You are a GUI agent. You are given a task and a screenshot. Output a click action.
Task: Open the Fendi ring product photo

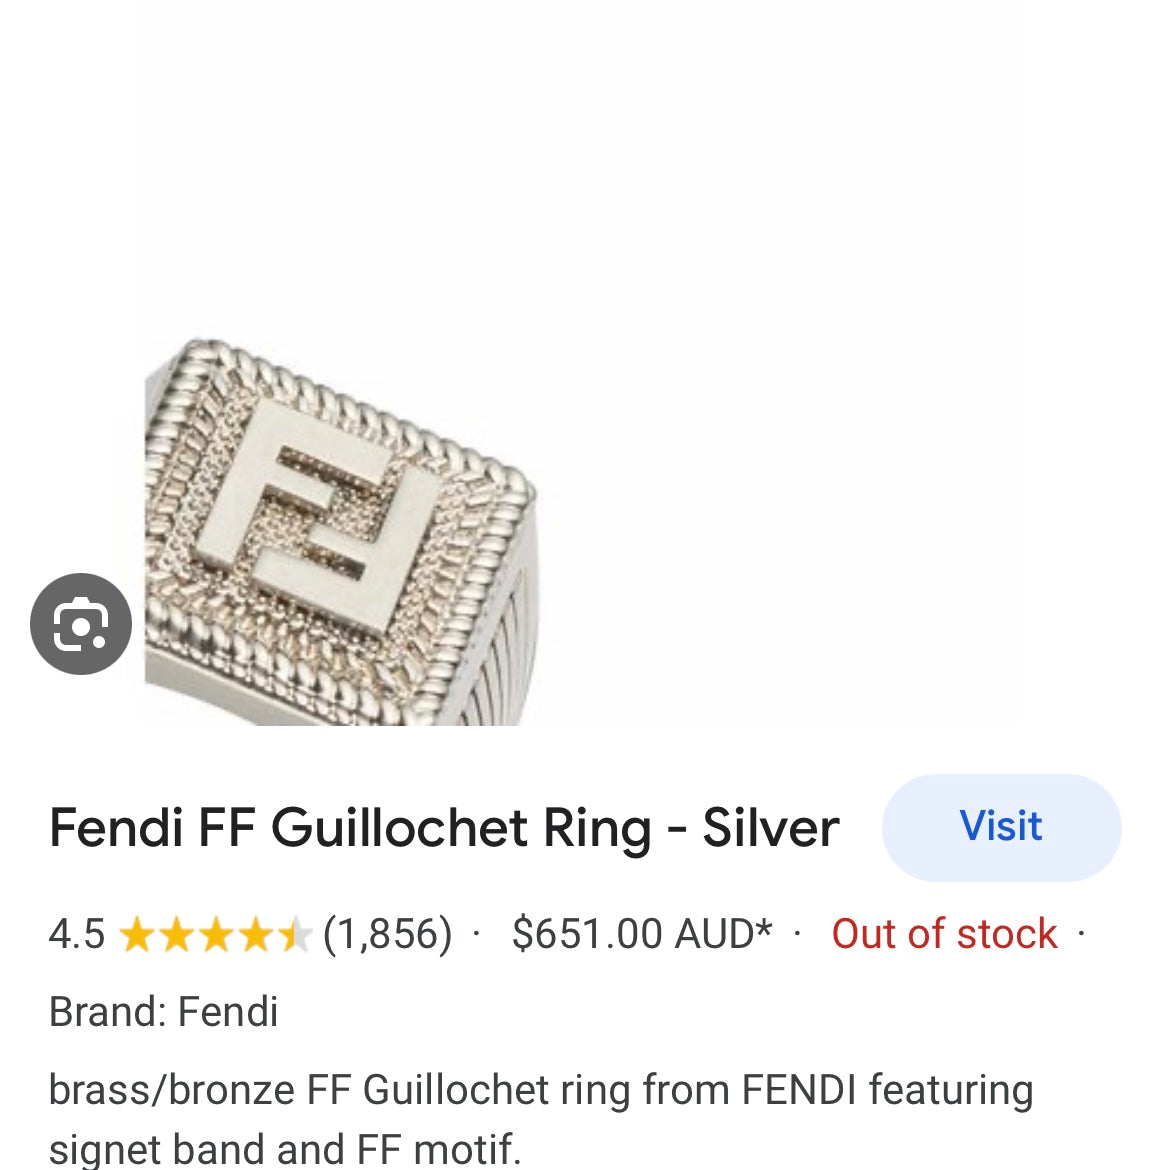(340, 530)
